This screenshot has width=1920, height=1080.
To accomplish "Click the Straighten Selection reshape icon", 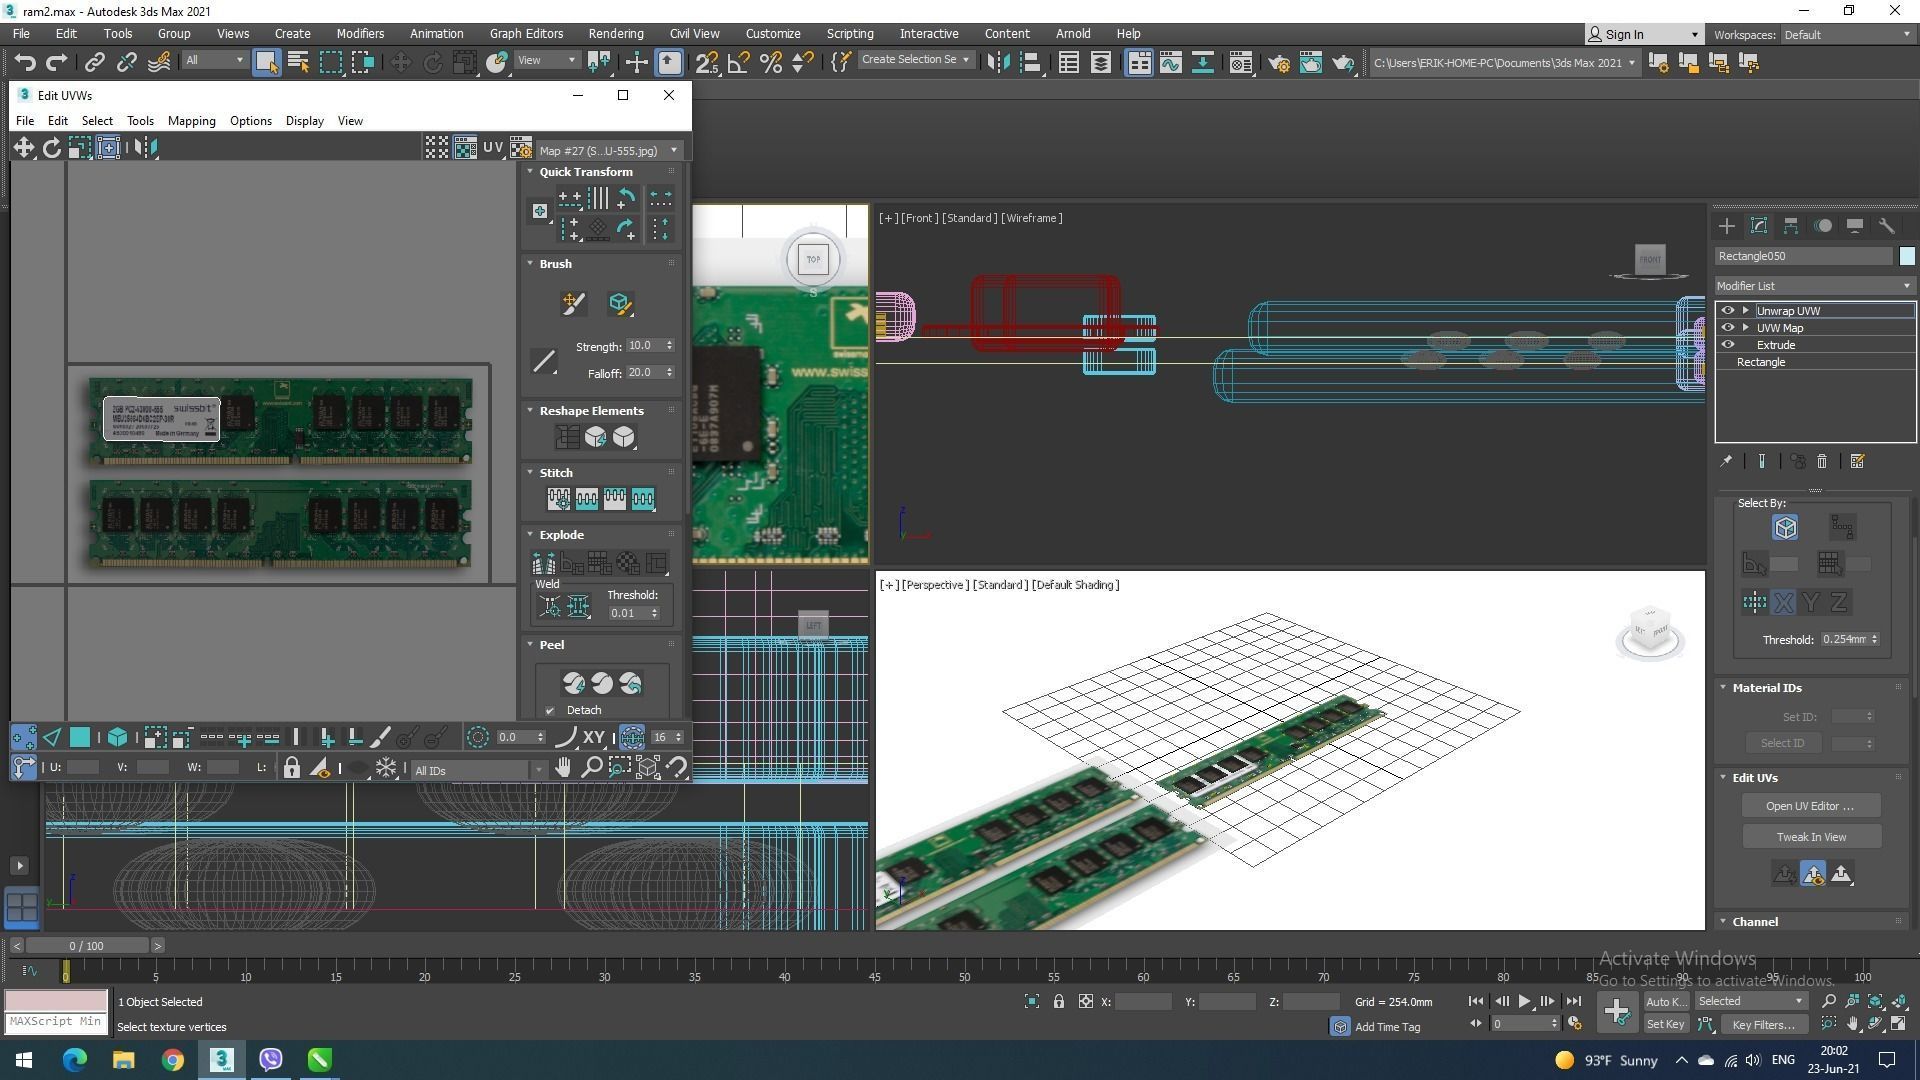I will (x=567, y=437).
